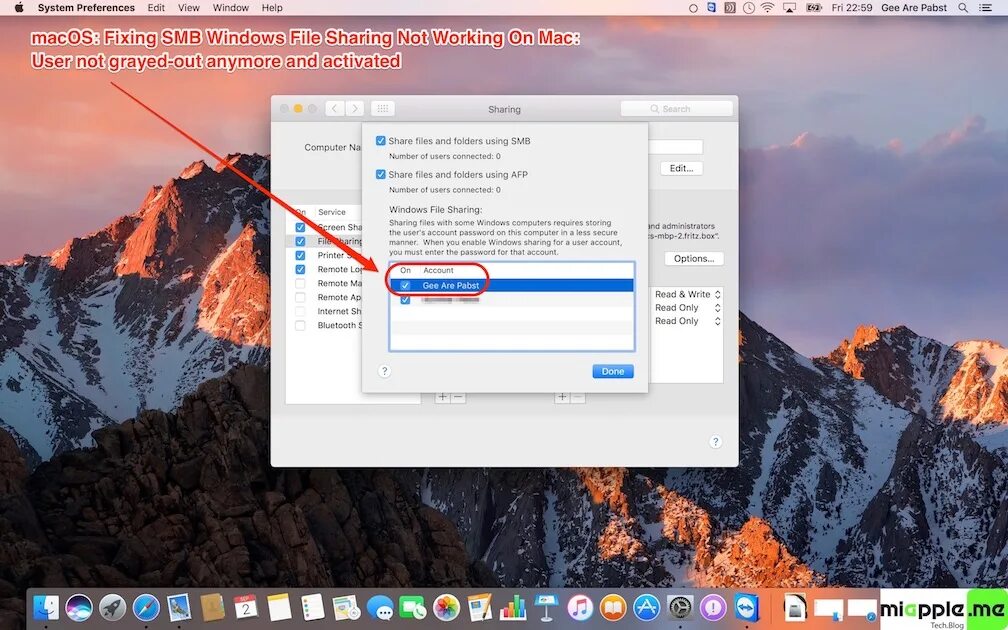Click the Done button
Viewport: 1008px width, 630px height.
tap(613, 371)
